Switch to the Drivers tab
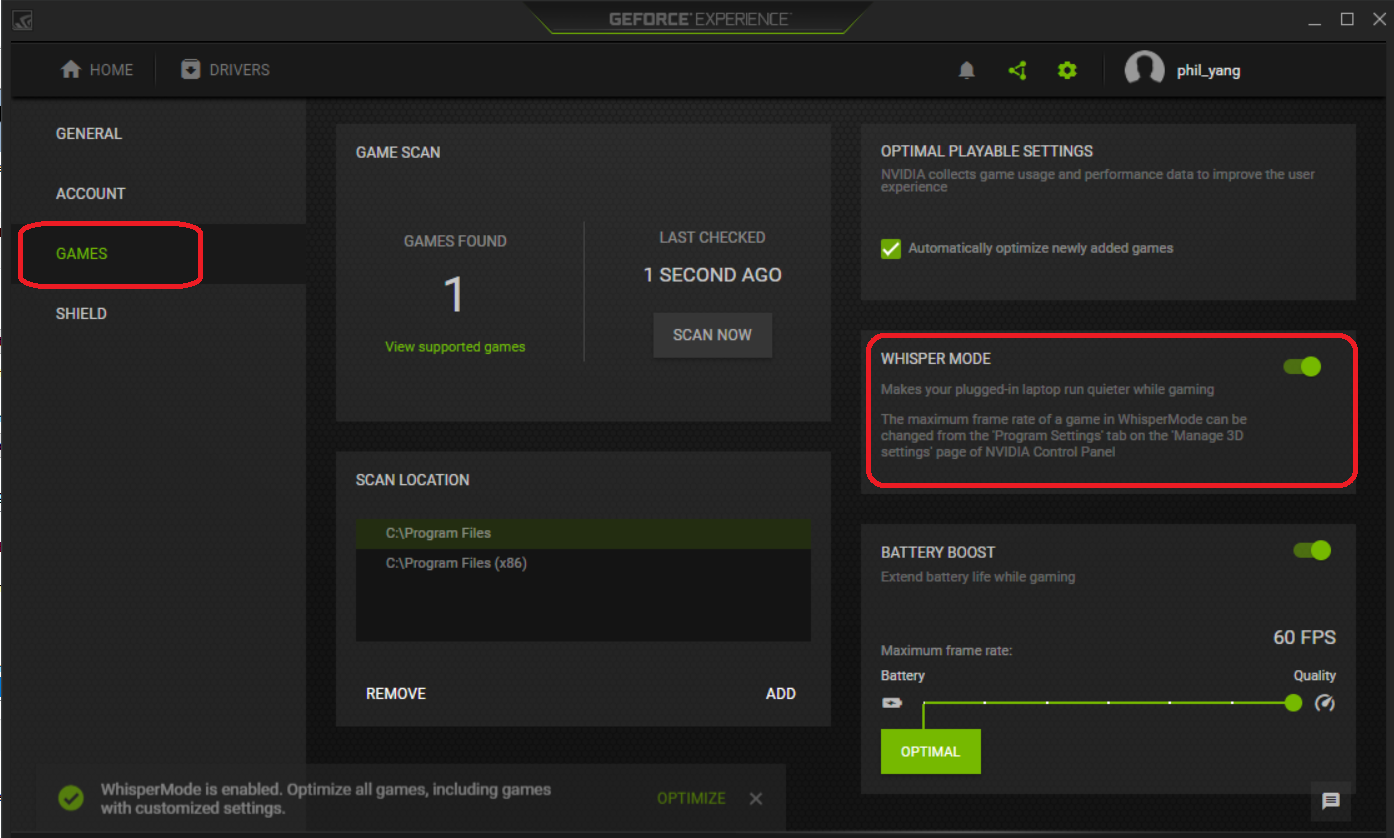The width and height of the screenshot is (1394, 838). click(225, 70)
